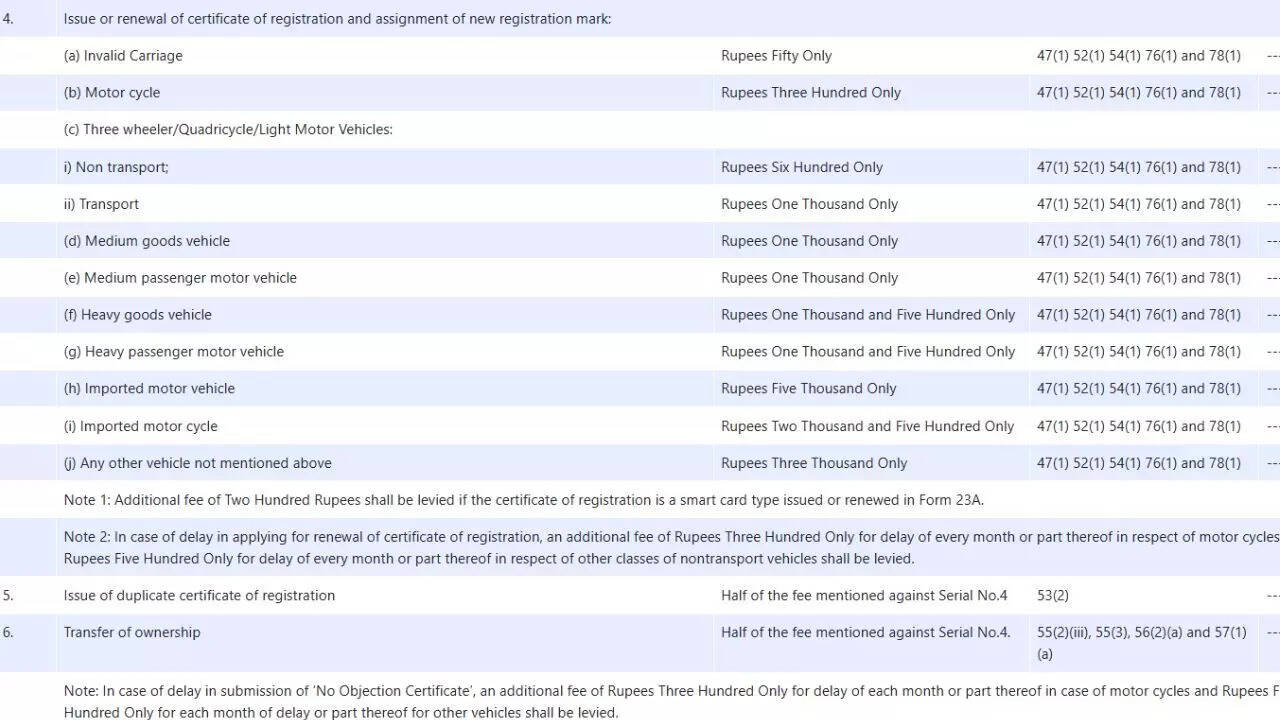
Task: Select the 'Non transport' sub-category text
Action: point(116,167)
